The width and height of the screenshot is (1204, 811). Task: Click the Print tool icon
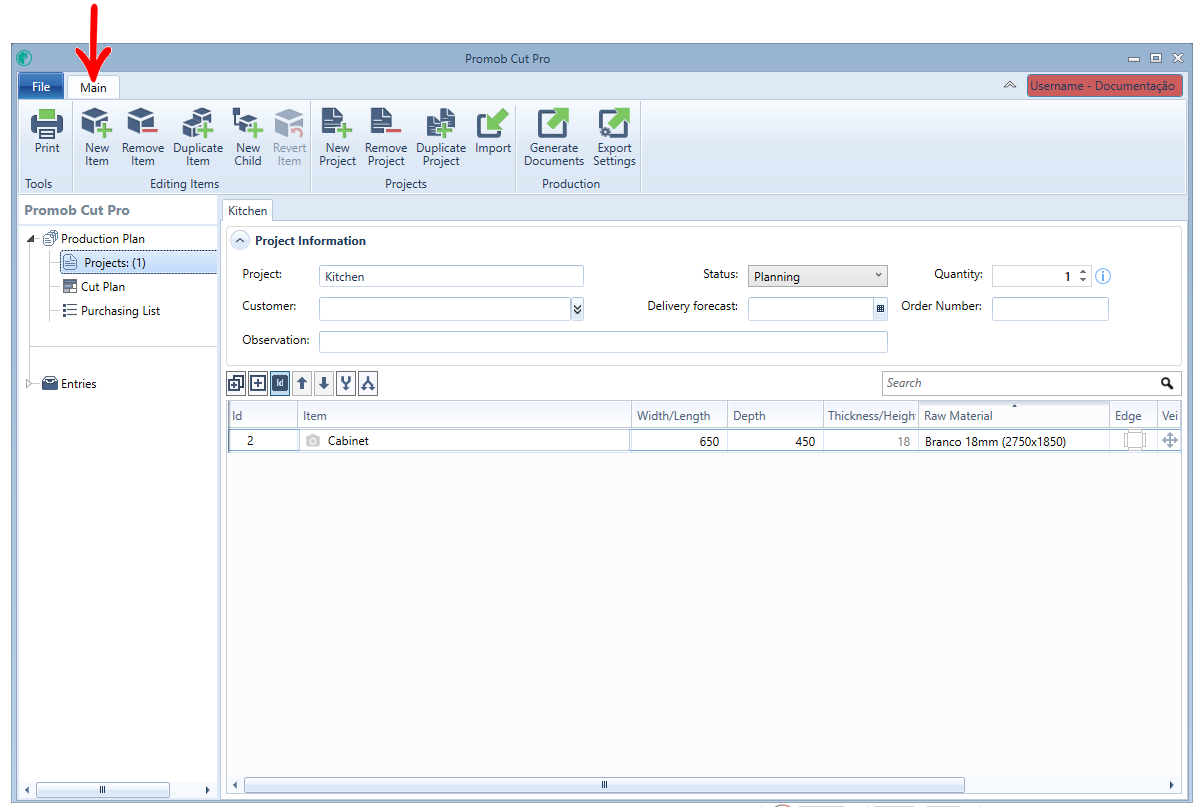(47, 133)
